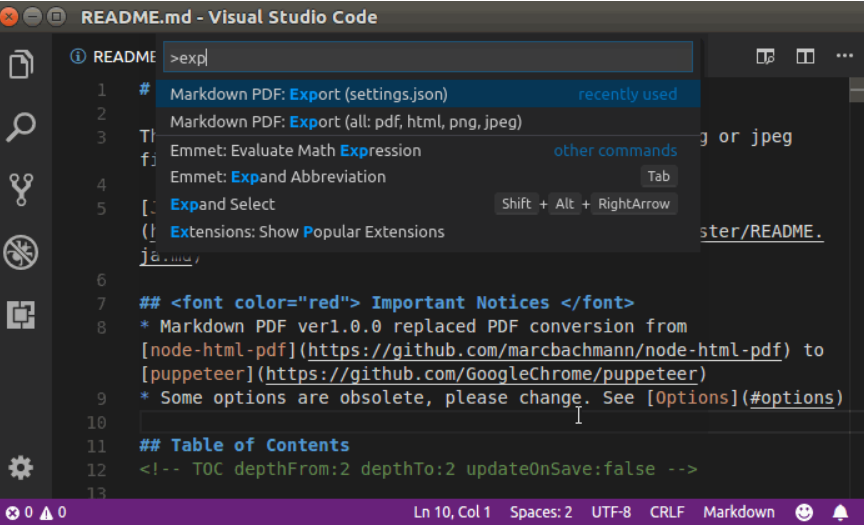
Task: Open the Manage gear menu
Action: click(x=21, y=467)
